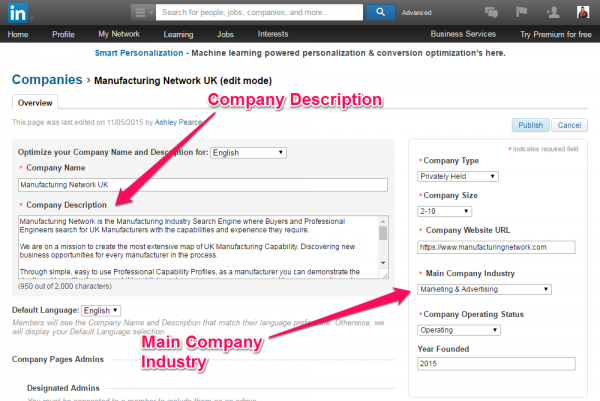
Task: Open the Main Company Industry dropdown
Action: point(484,289)
